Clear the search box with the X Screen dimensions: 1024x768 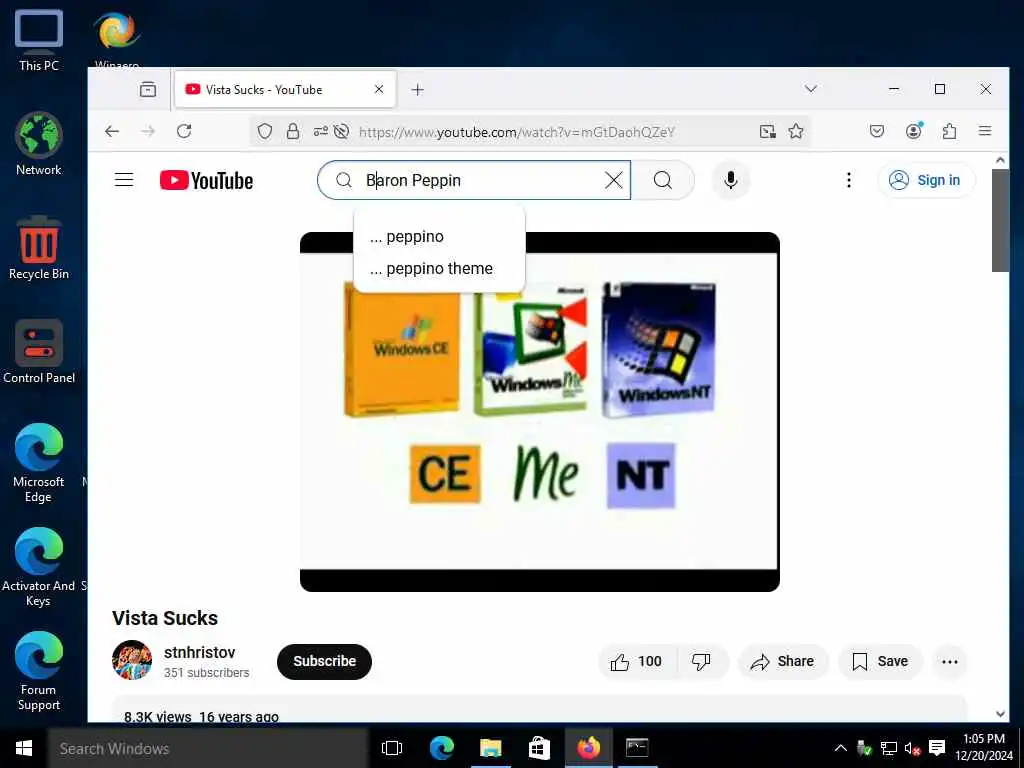pyautogui.click(x=613, y=180)
